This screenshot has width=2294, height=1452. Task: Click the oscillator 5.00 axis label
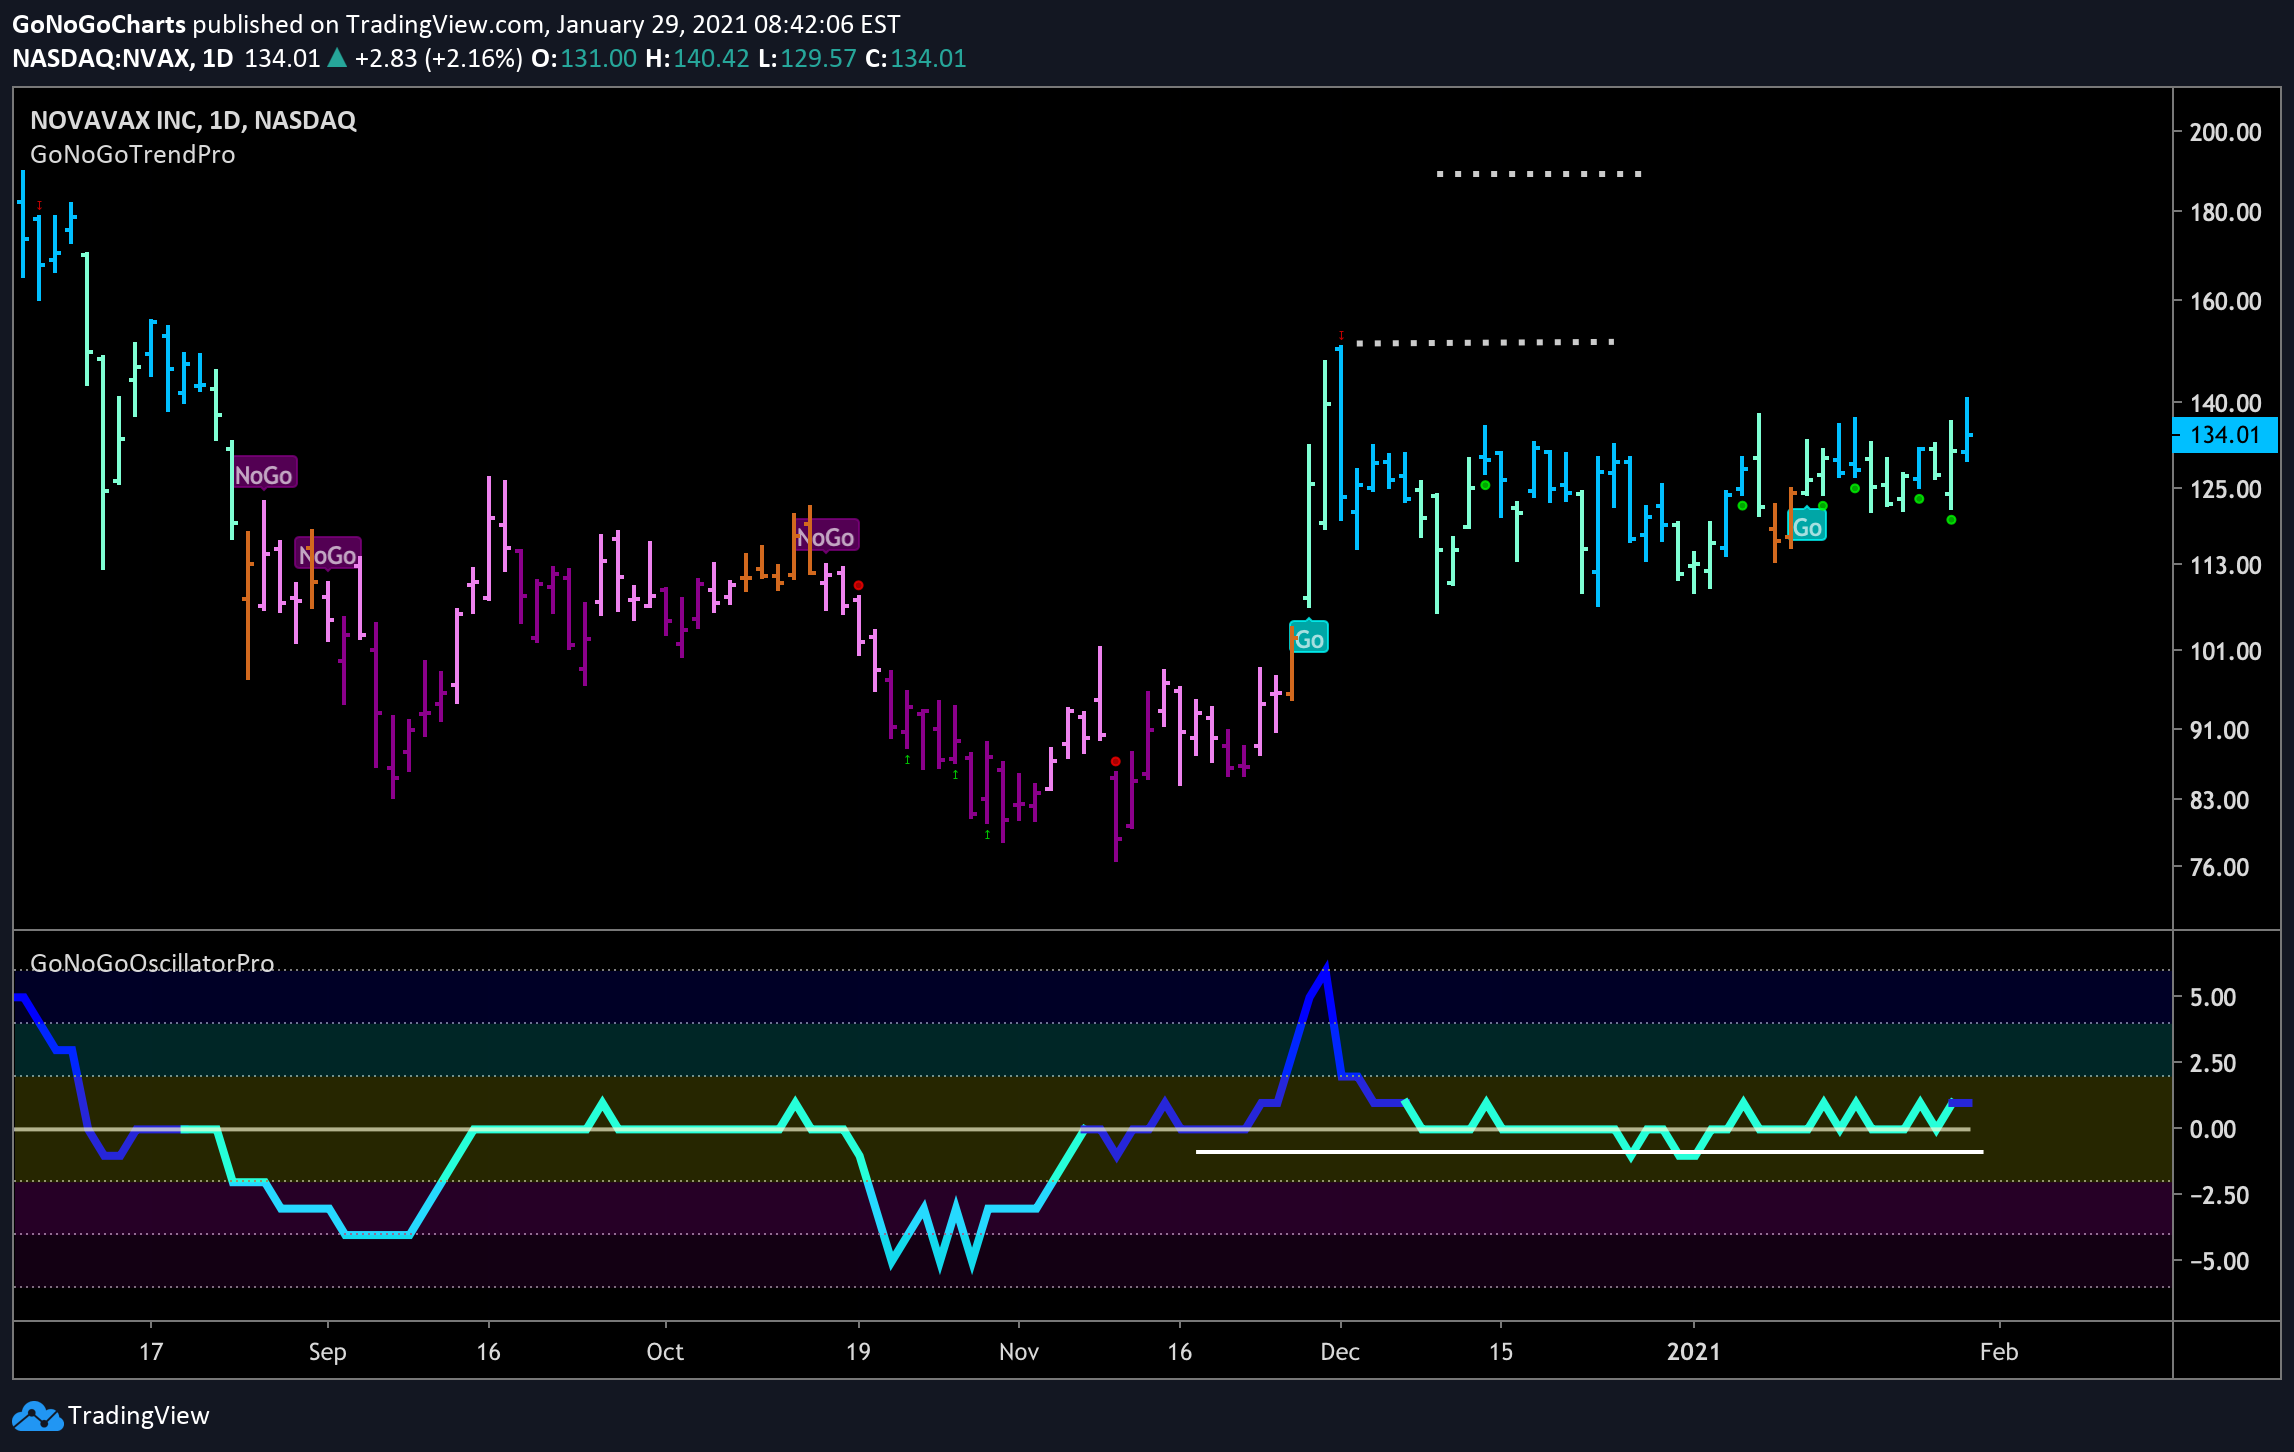pyautogui.click(x=2212, y=997)
